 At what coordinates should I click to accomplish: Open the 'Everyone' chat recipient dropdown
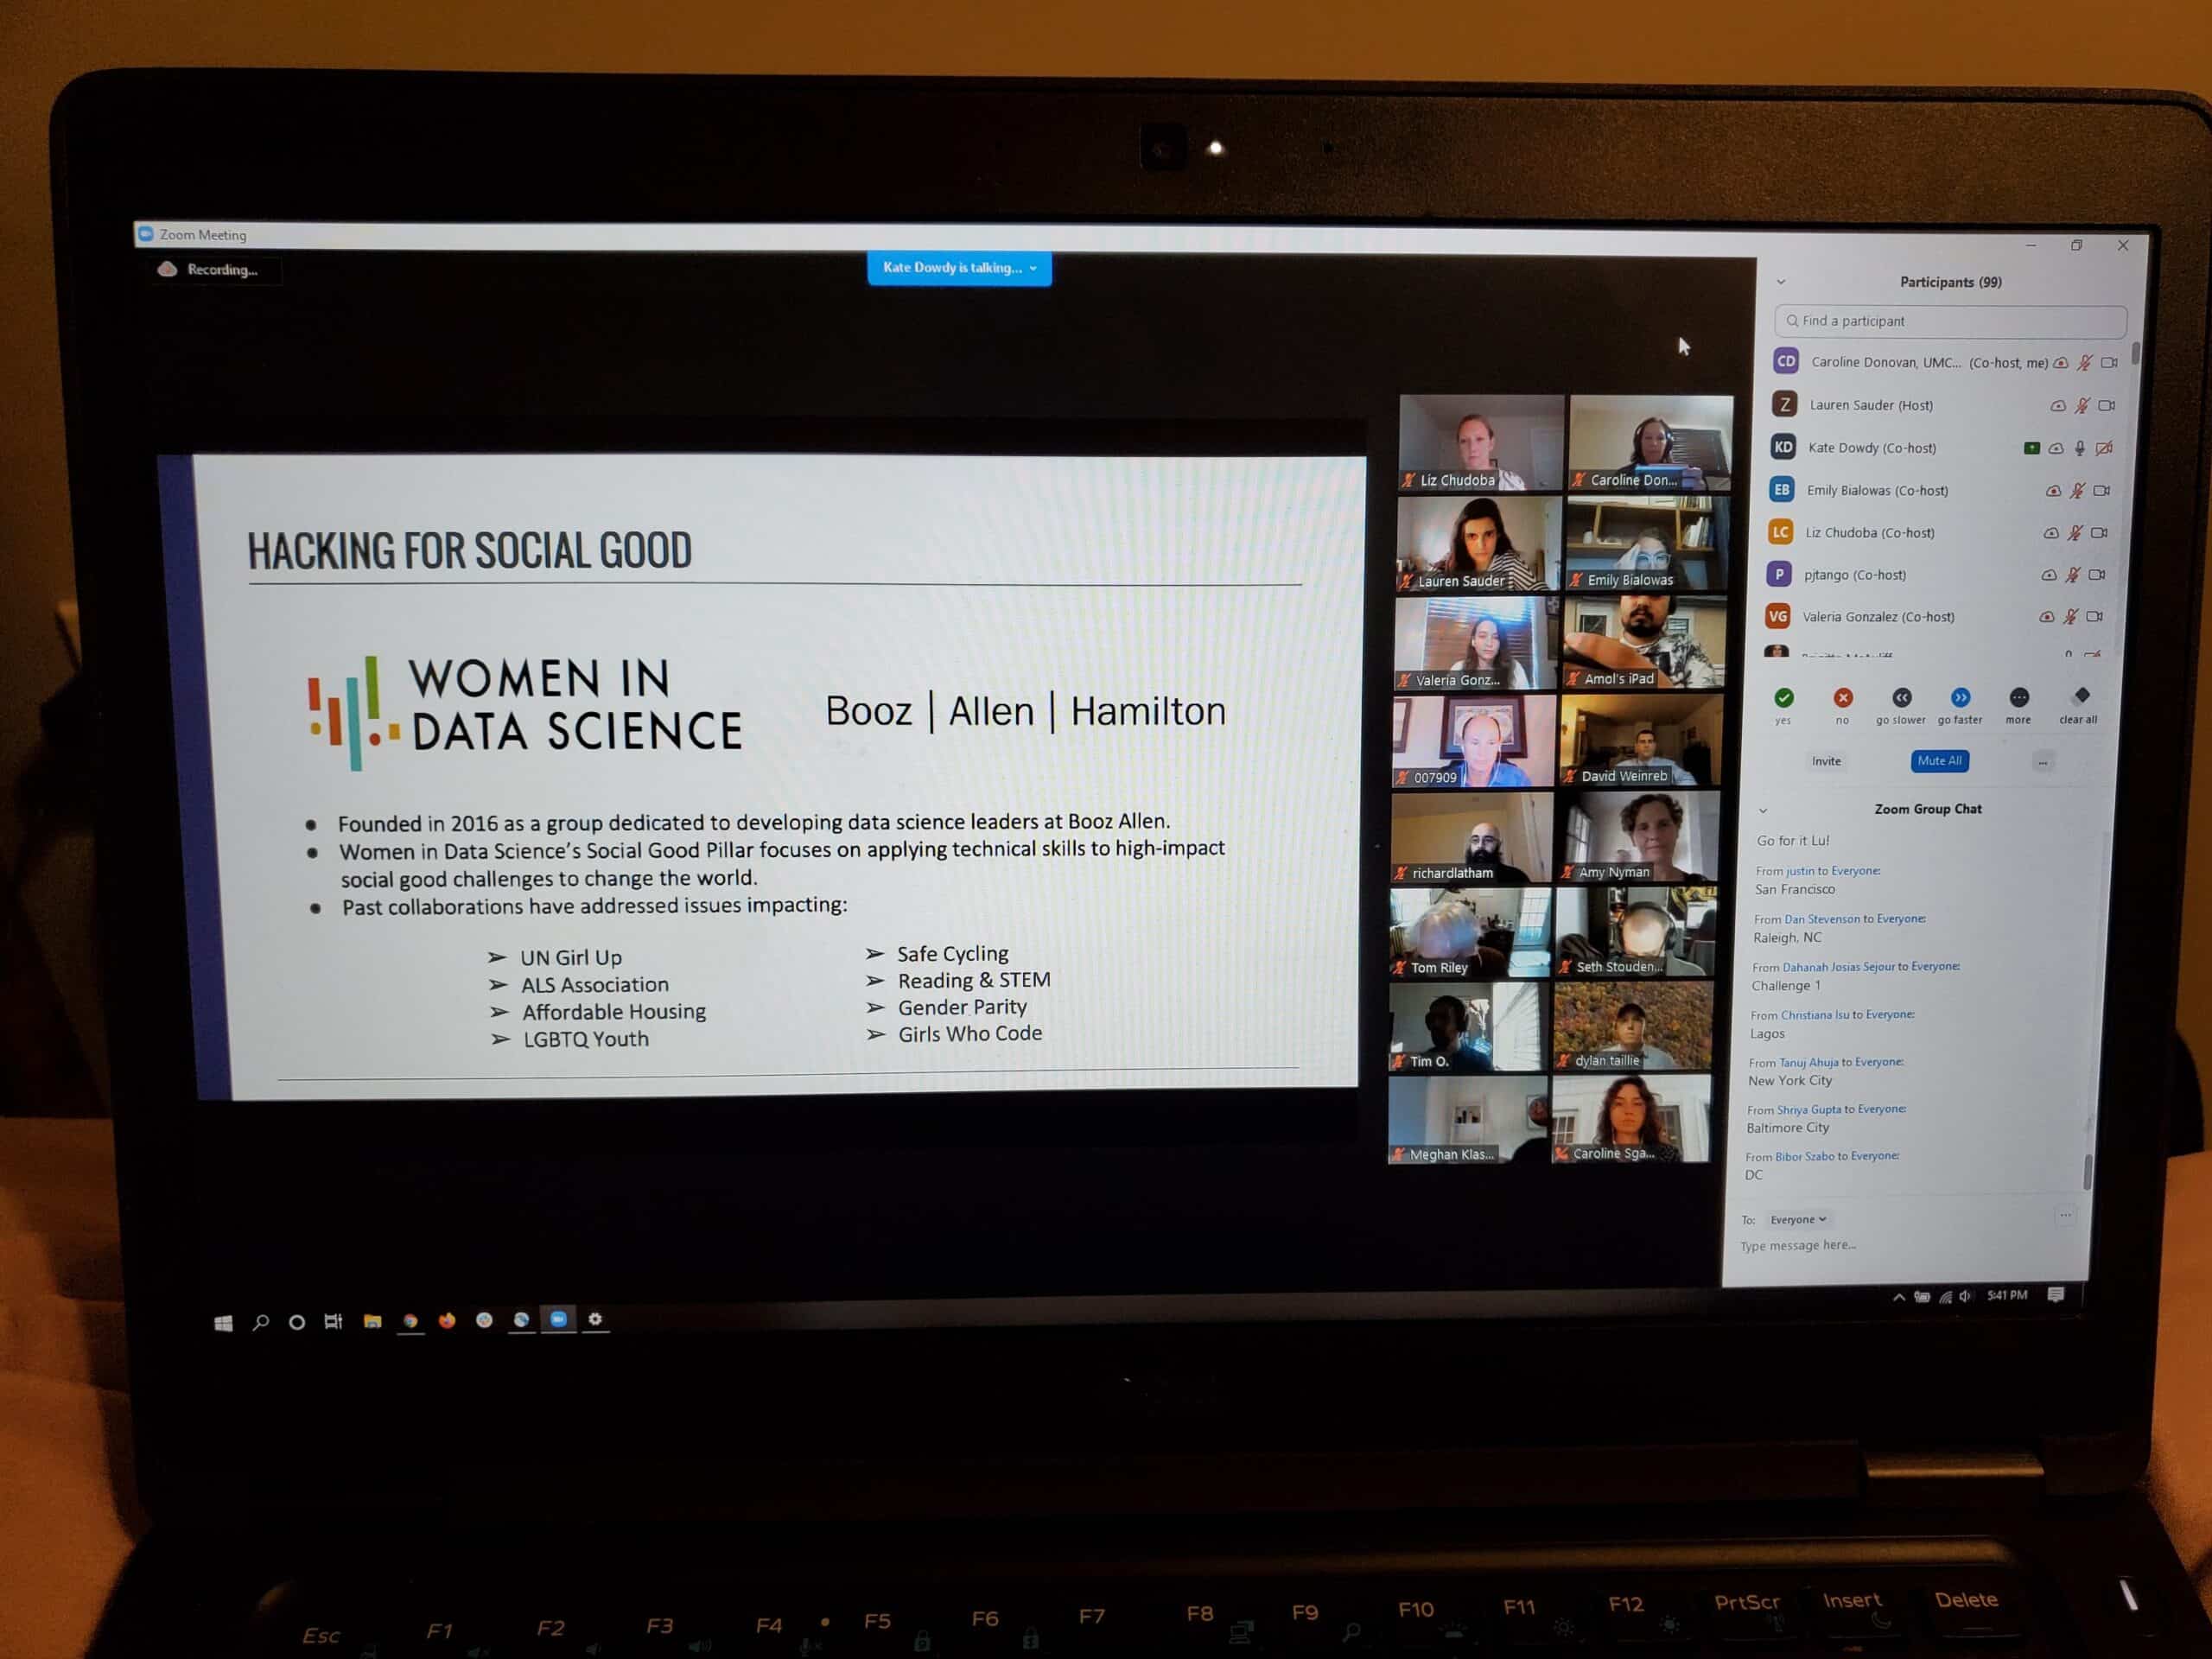[1797, 1219]
